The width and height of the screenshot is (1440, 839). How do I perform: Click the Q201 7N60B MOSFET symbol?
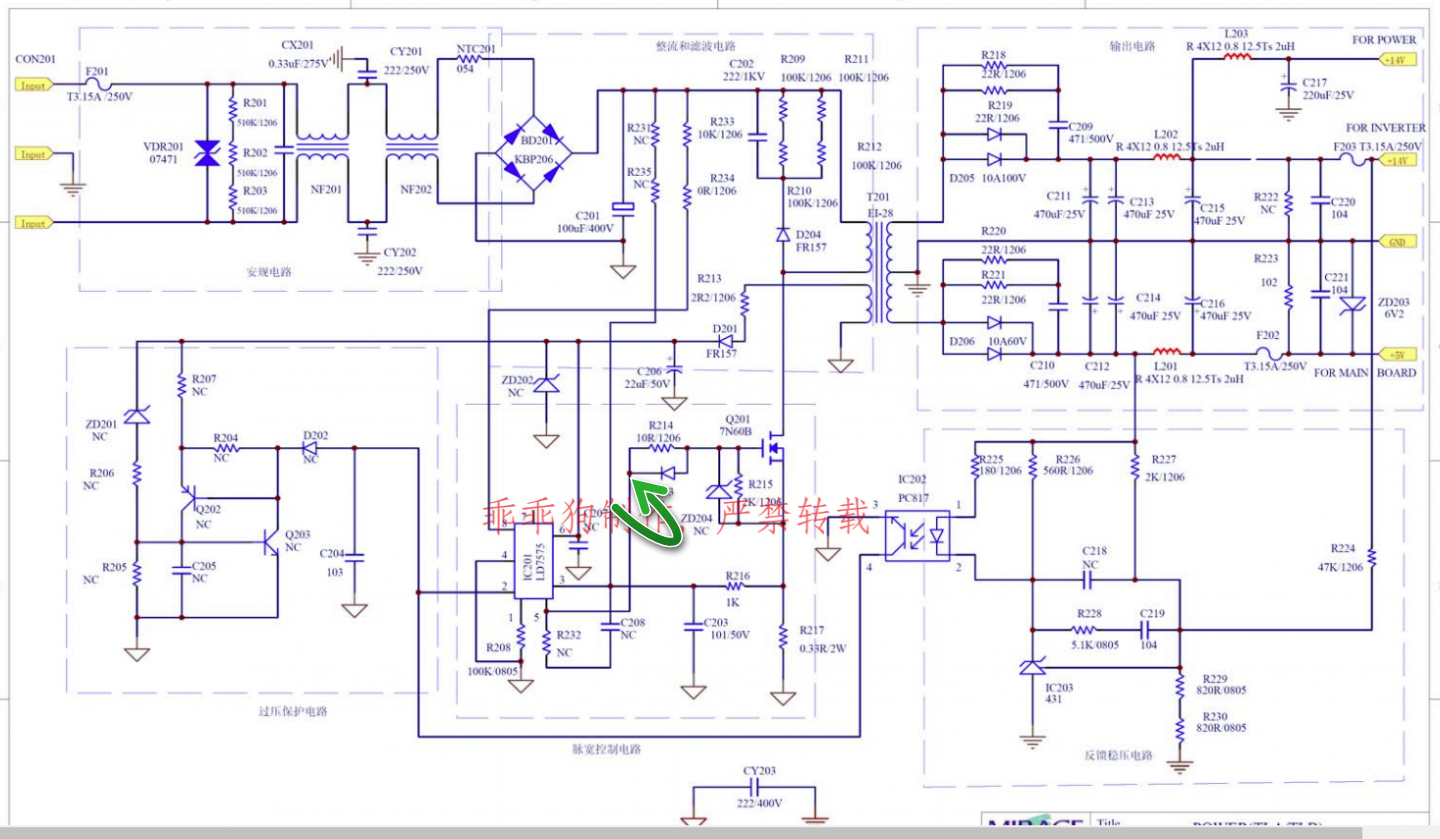click(x=772, y=451)
